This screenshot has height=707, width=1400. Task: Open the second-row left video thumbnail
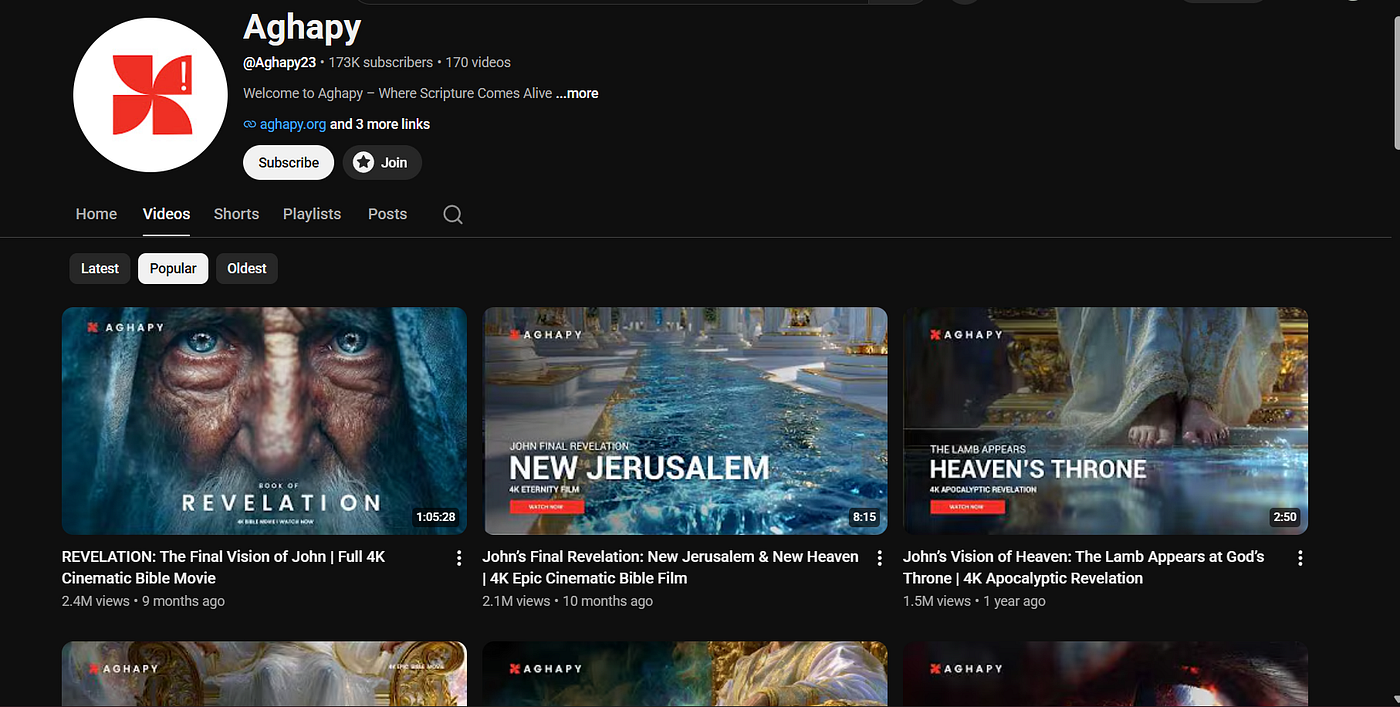[x=264, y=674]
